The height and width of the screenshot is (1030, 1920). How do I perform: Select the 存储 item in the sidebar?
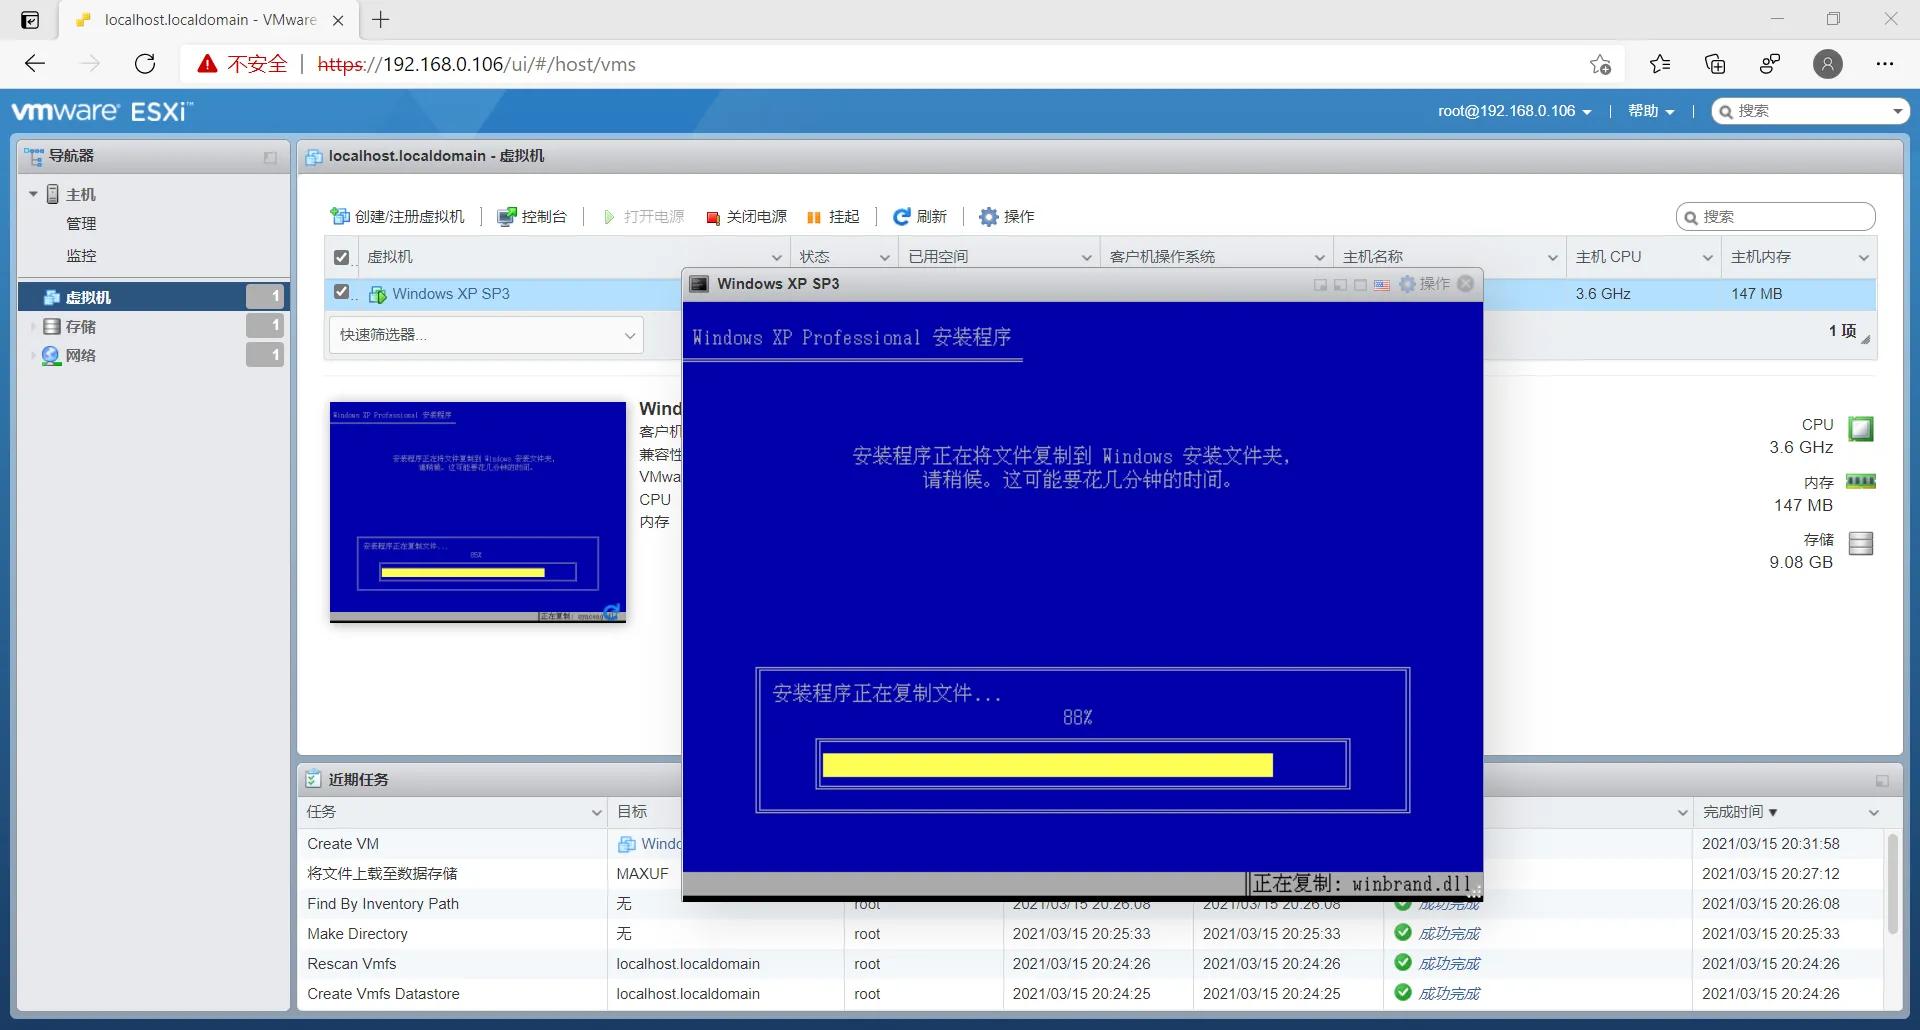click(x=82, y=326)
